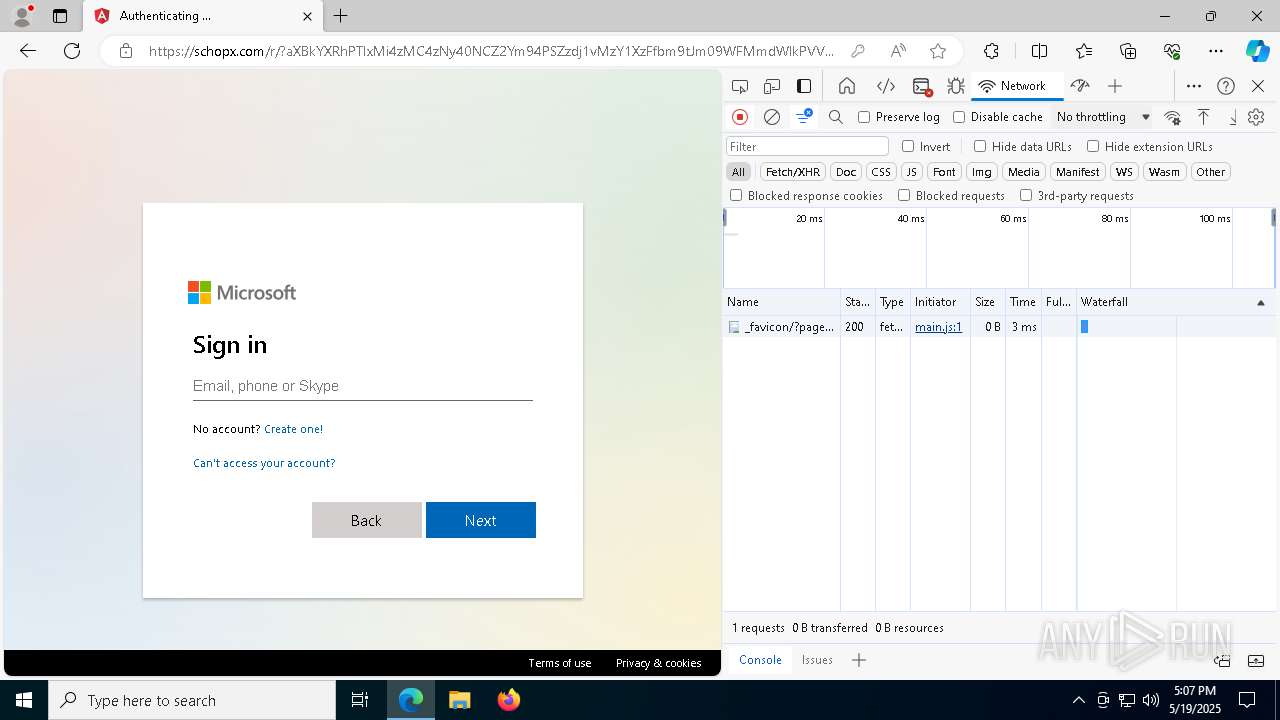Enable Preserve log checkbox
This screenshot has height=720, width=1280.
coord(864,117)
